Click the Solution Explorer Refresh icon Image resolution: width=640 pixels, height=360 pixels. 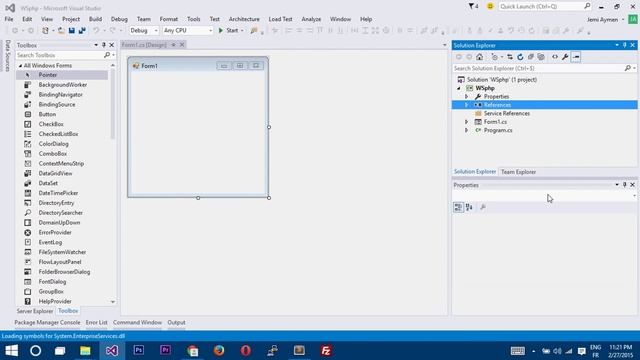tap(520, 57)
